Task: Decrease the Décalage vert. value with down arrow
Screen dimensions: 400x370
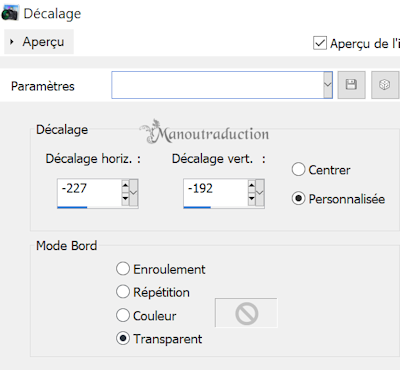Action: tap(252, 199)
